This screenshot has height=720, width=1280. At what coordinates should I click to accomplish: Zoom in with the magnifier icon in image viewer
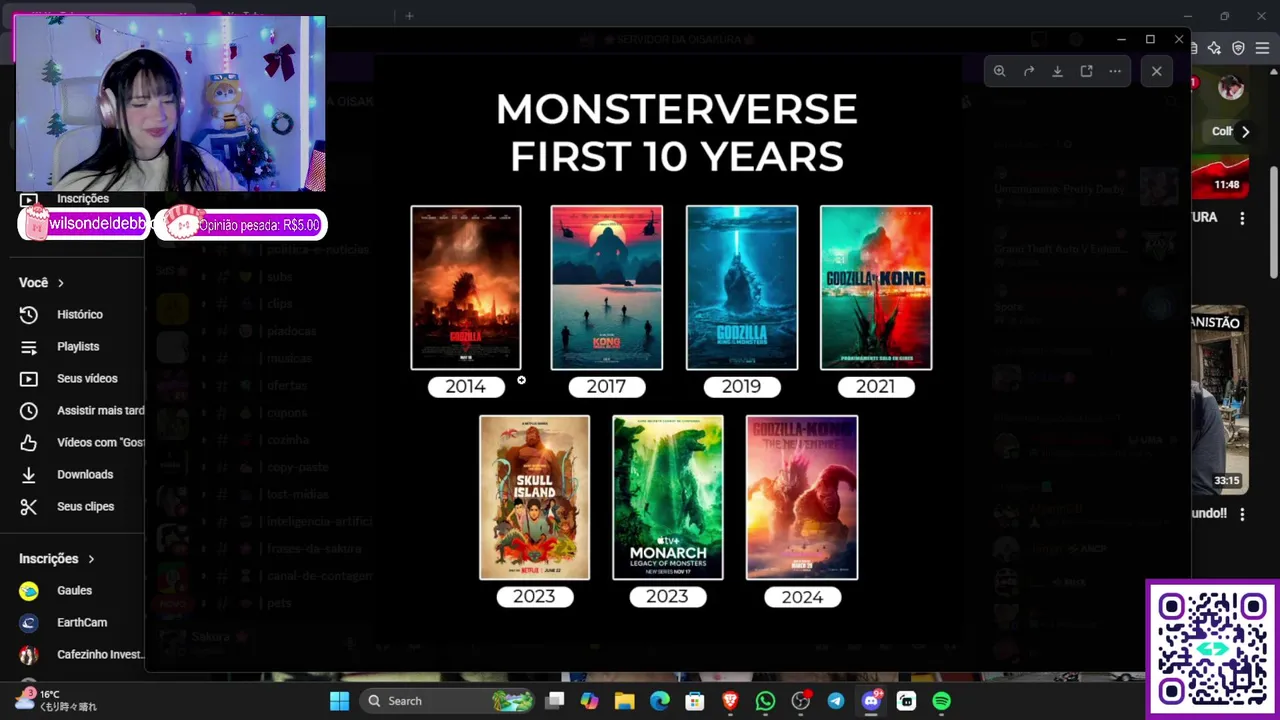pos(999,71)
